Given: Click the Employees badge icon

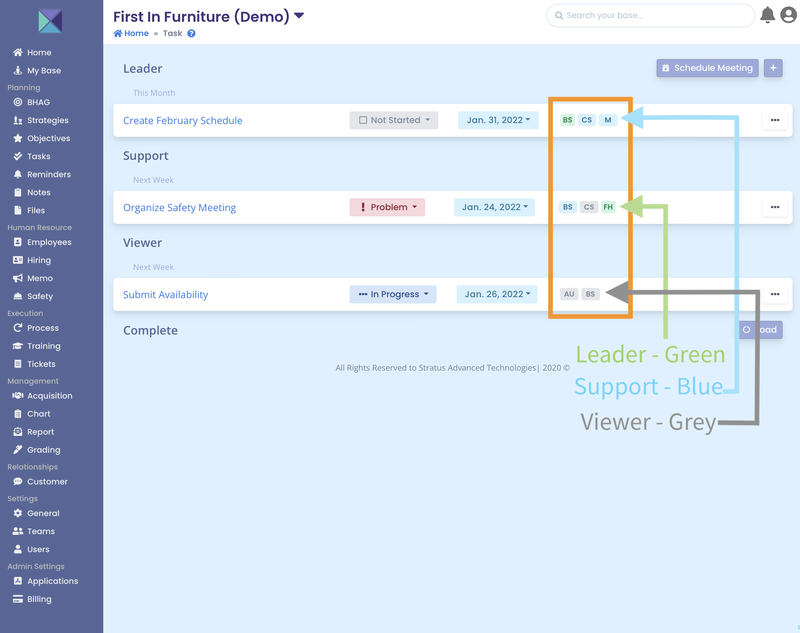Looking at the screenshot, I should tap(18, 242).
